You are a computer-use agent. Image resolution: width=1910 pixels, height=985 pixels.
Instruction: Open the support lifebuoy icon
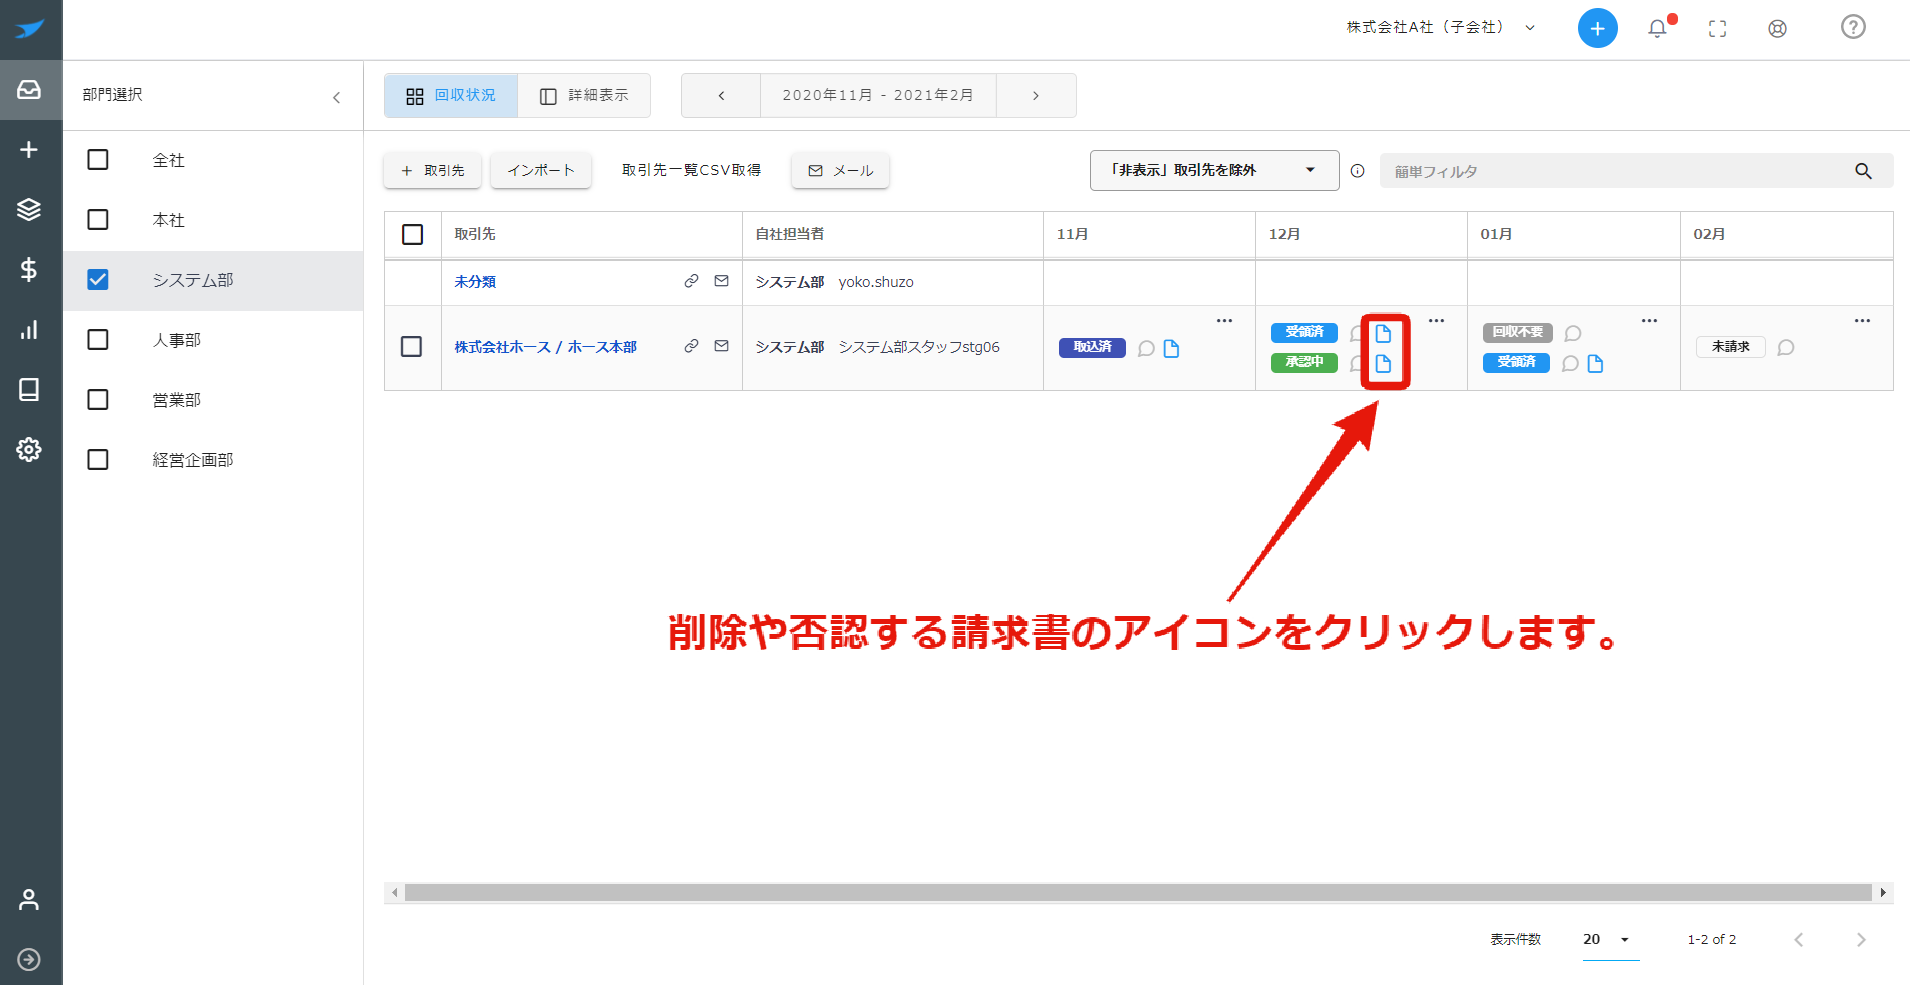[x=1777, y=29]
